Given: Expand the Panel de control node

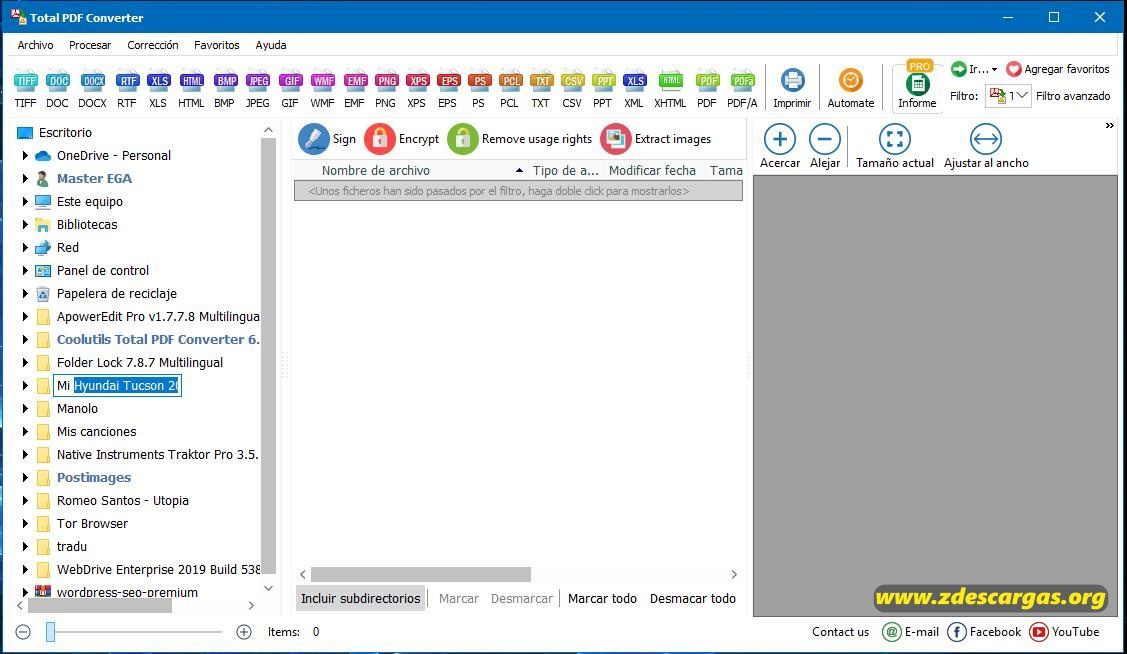Looking at the screenshot, I should click(25, 270).
